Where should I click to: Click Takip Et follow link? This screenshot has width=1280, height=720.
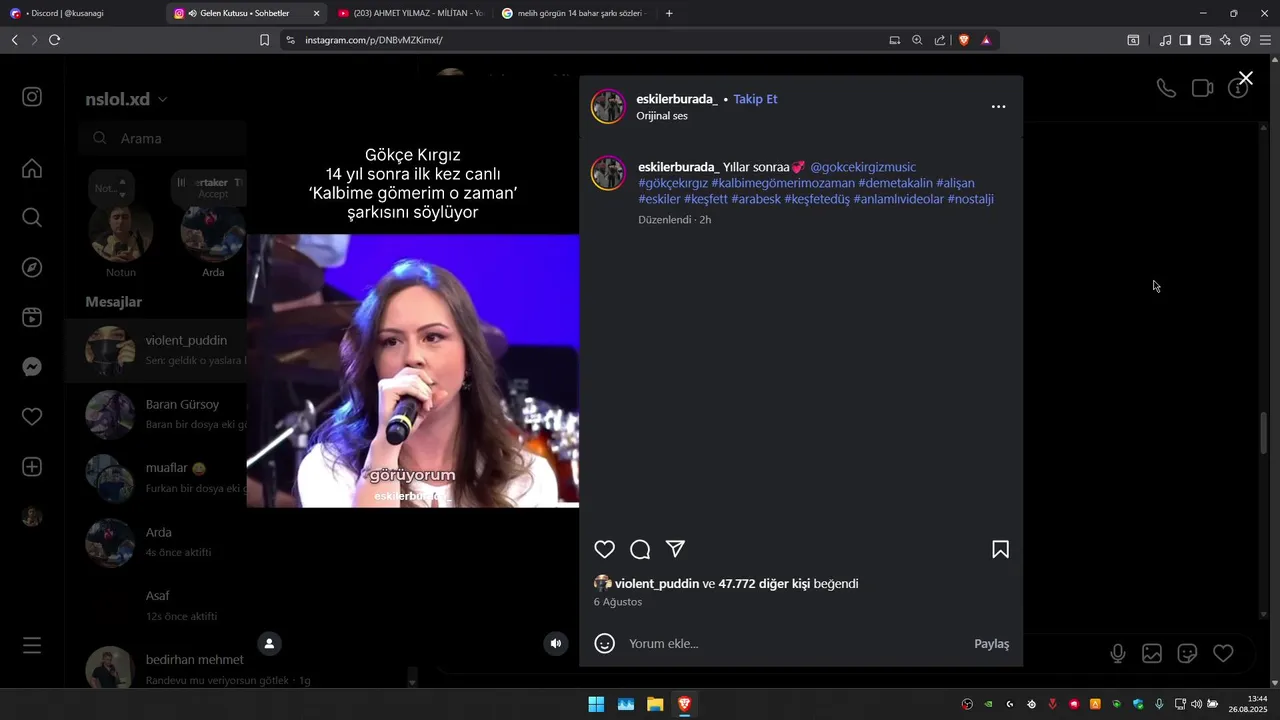click(755, 99)
